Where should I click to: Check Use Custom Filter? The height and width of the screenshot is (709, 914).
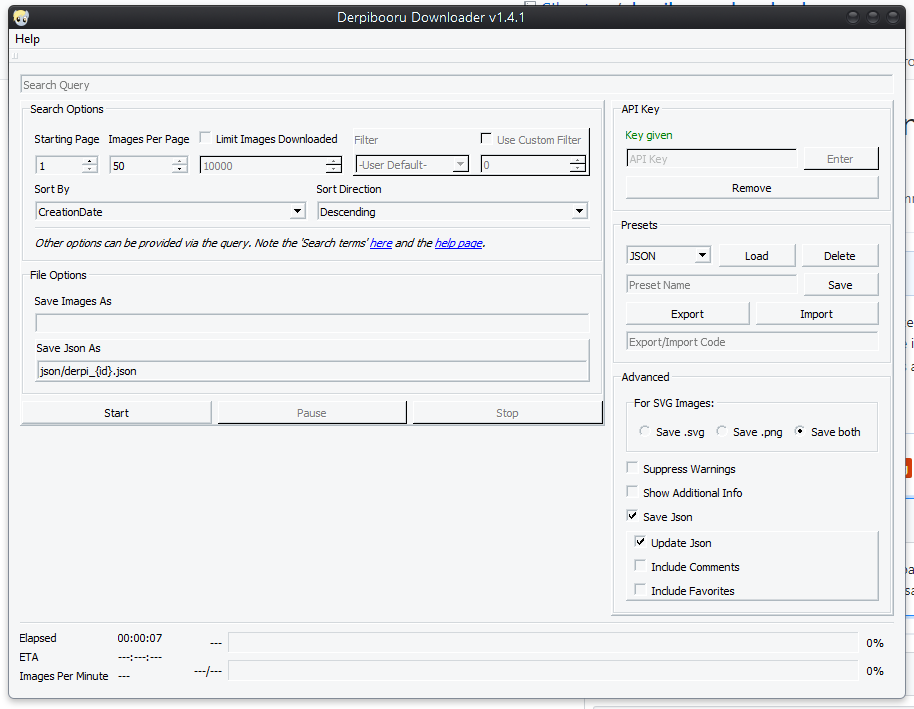pos(486,137)
